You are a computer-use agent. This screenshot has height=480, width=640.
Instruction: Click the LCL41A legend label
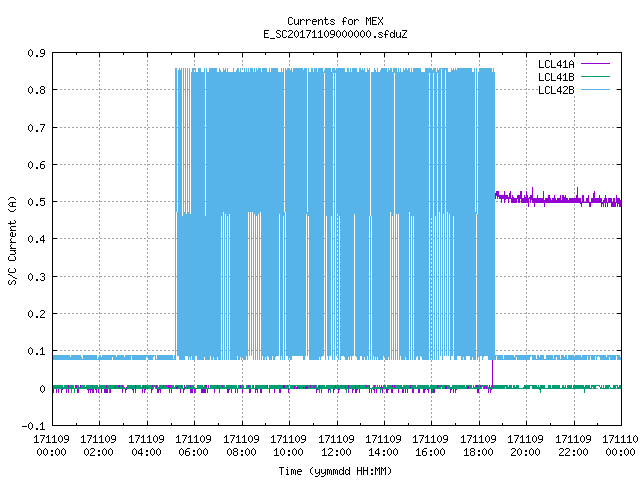click(x=556, y=64)
